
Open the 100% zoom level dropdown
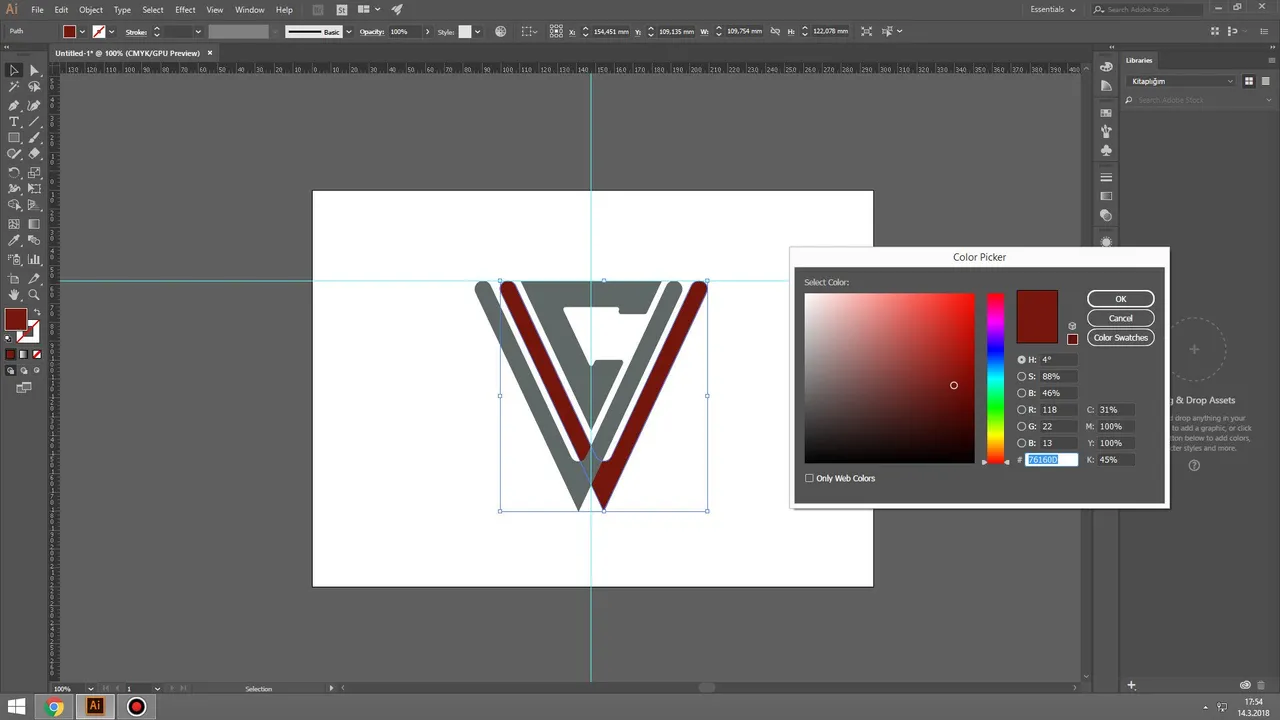(x=91, y=689)
